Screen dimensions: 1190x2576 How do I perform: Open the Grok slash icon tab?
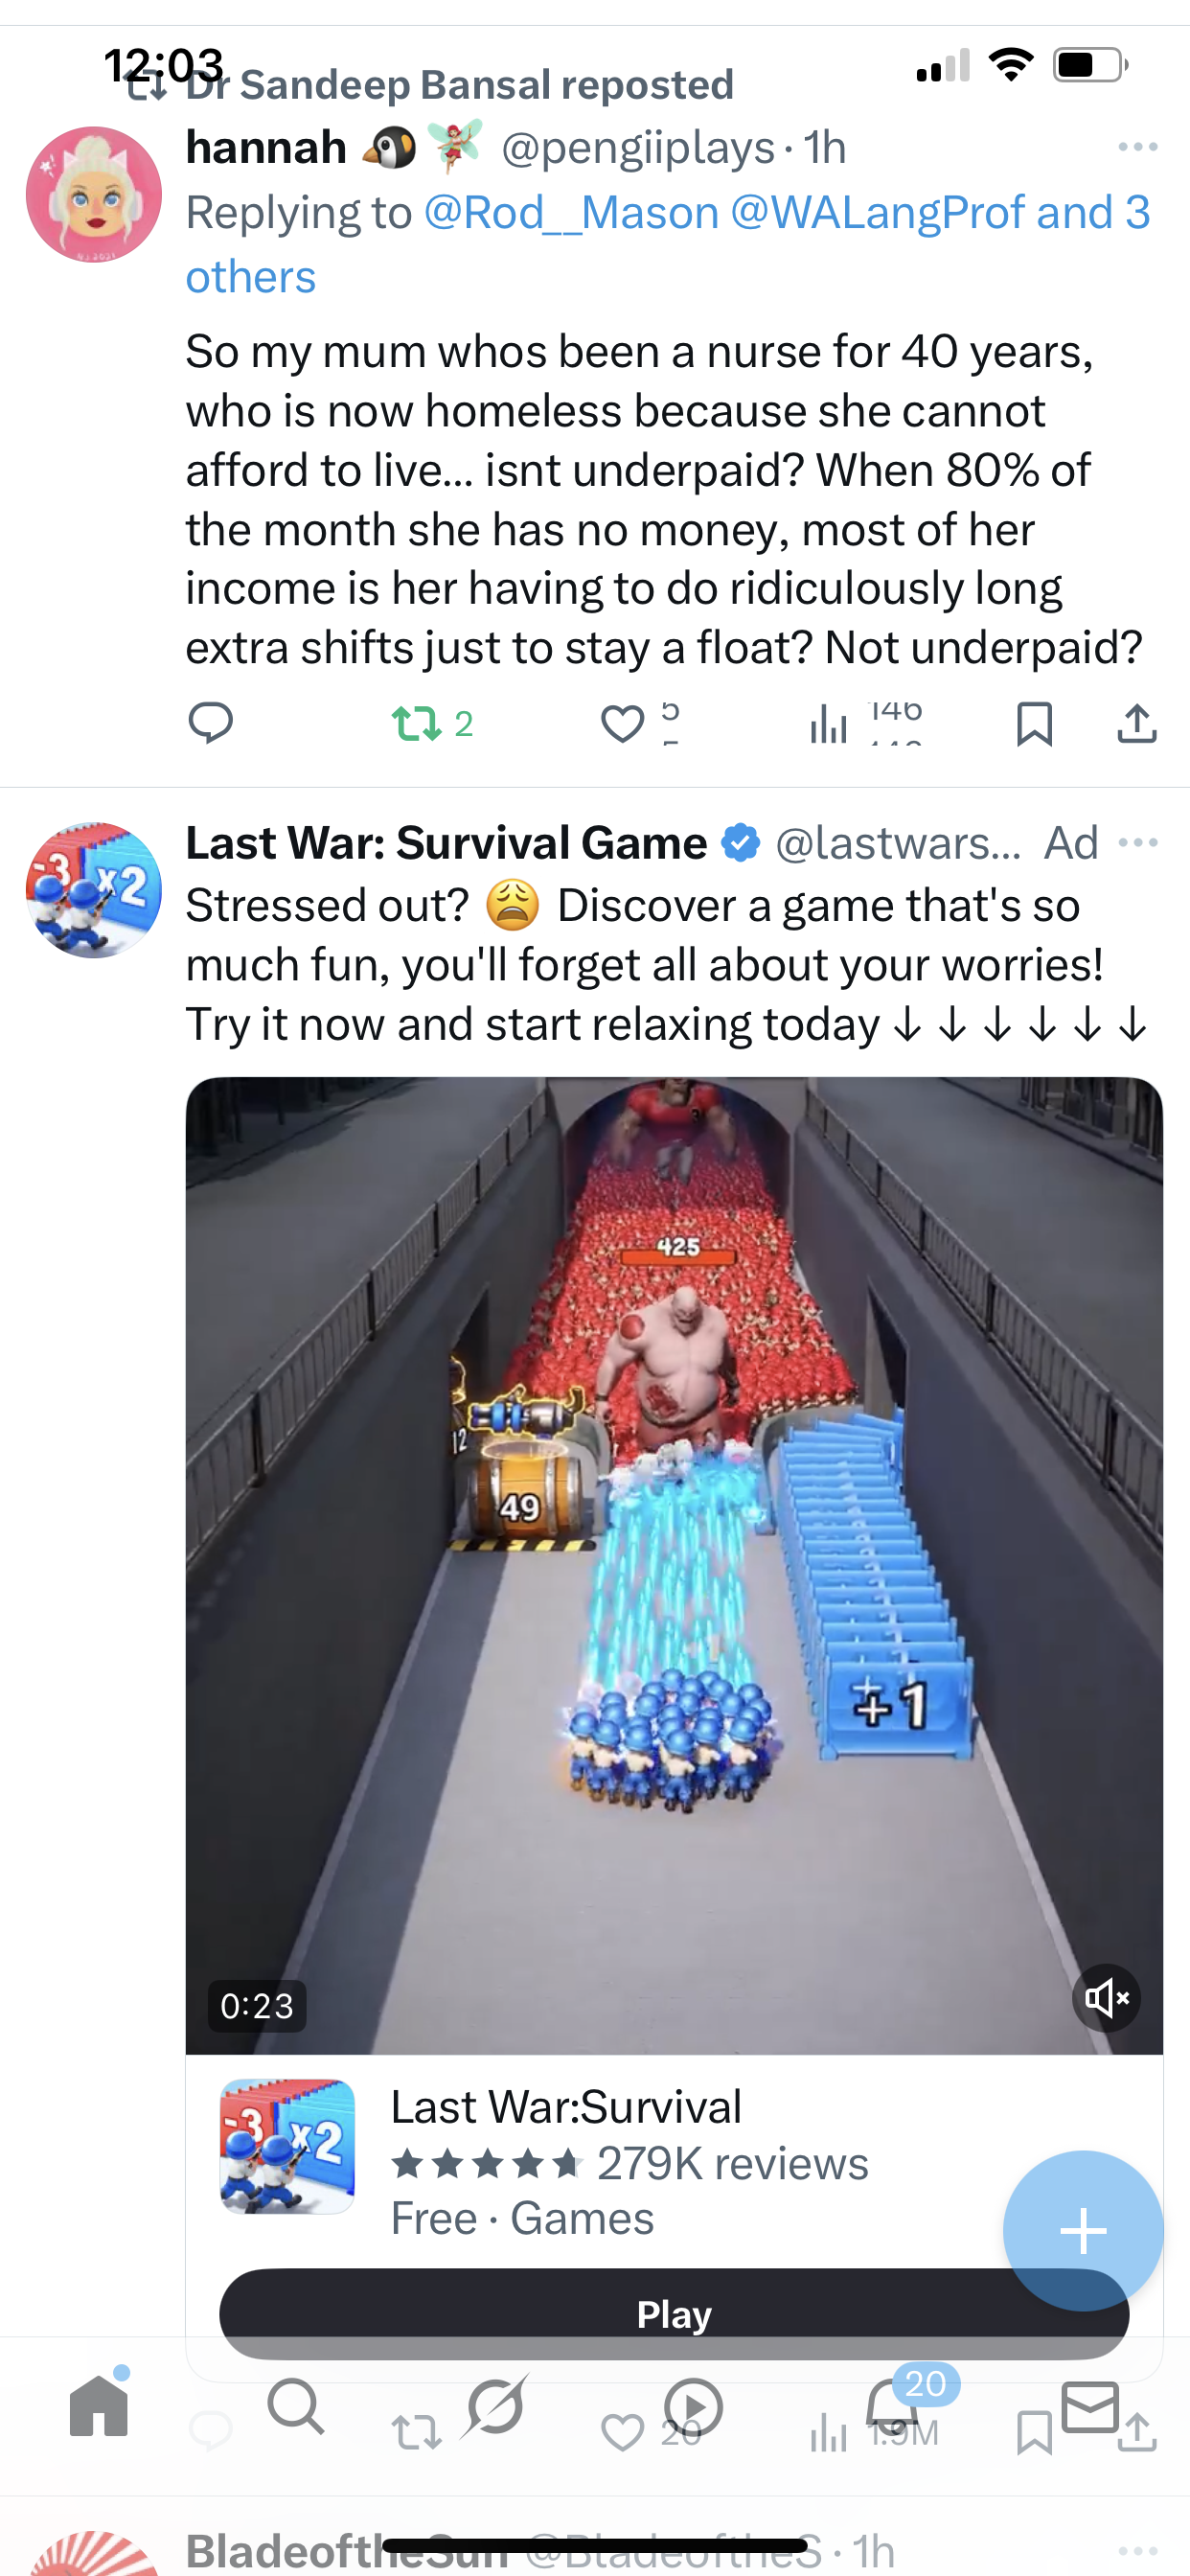pyautogui.click(x=496, y=2406)
